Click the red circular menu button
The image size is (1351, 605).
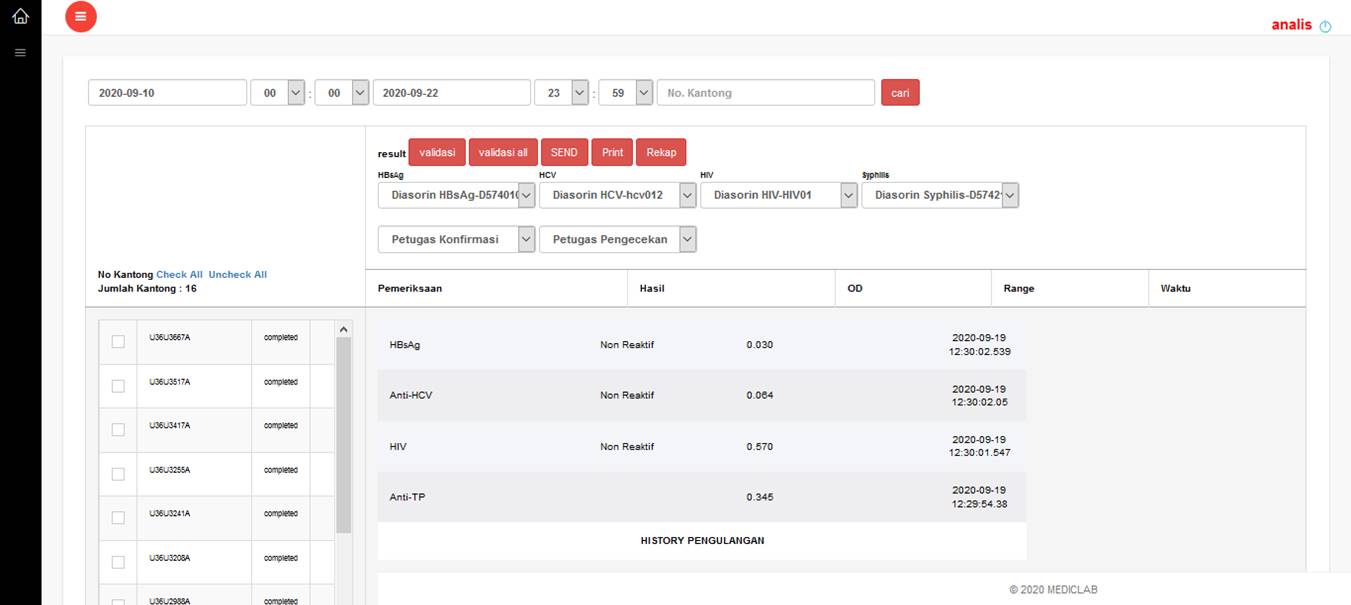pos(81,16)
